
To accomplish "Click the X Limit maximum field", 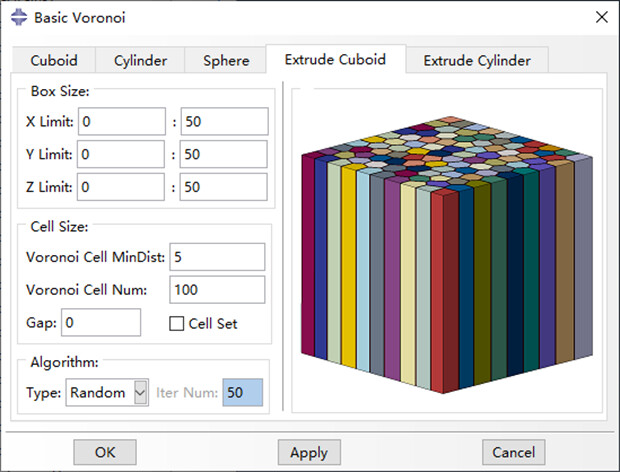I will tap(225, 121).
